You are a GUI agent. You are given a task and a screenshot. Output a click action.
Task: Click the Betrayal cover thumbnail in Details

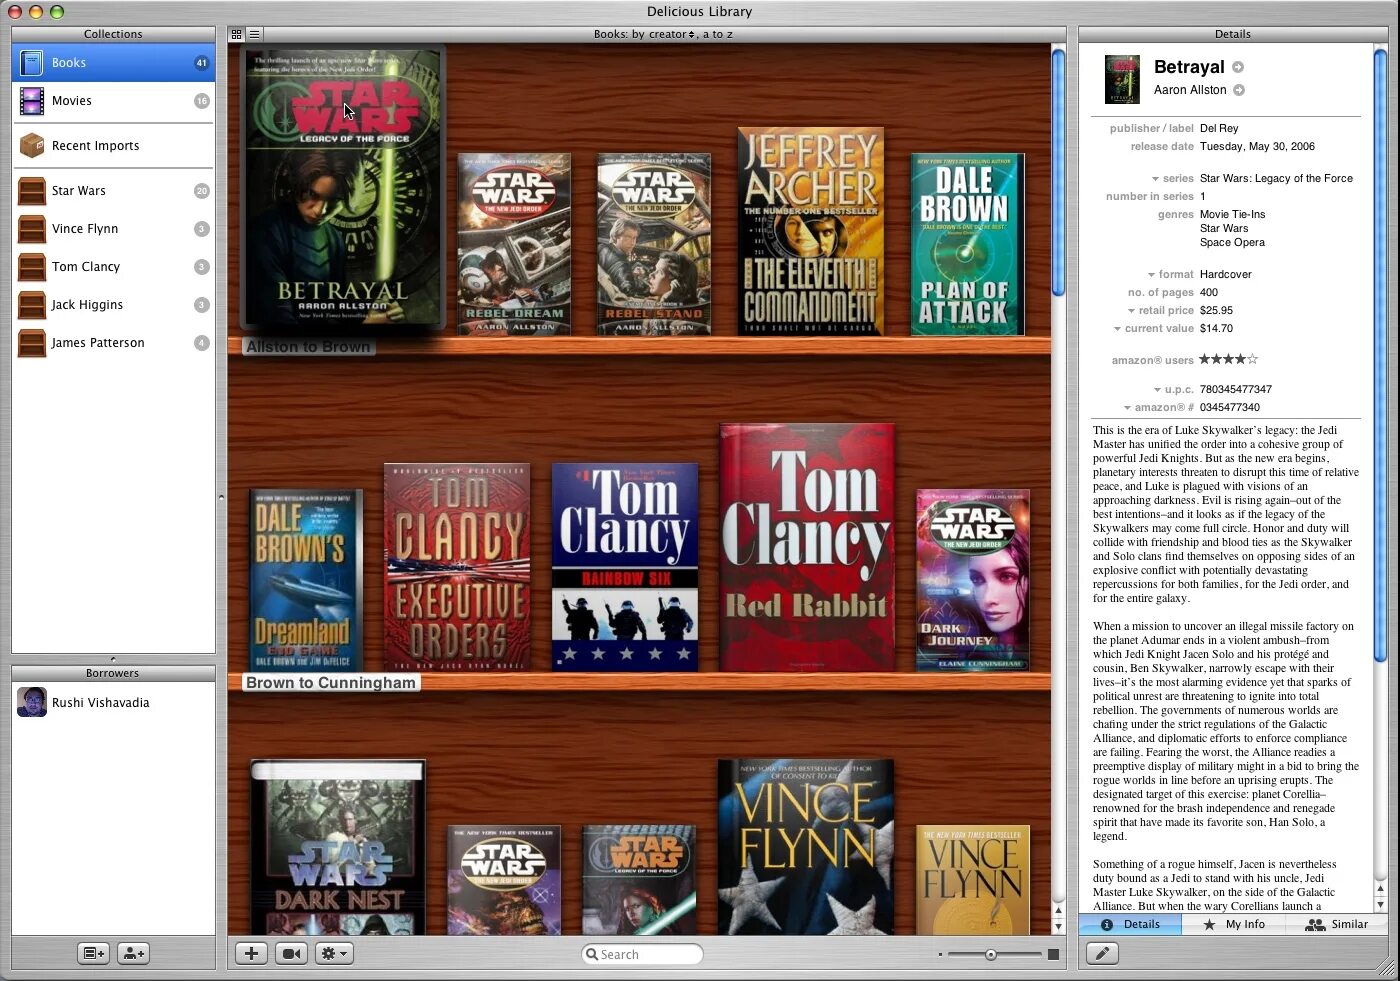(x=1122, y=79)
